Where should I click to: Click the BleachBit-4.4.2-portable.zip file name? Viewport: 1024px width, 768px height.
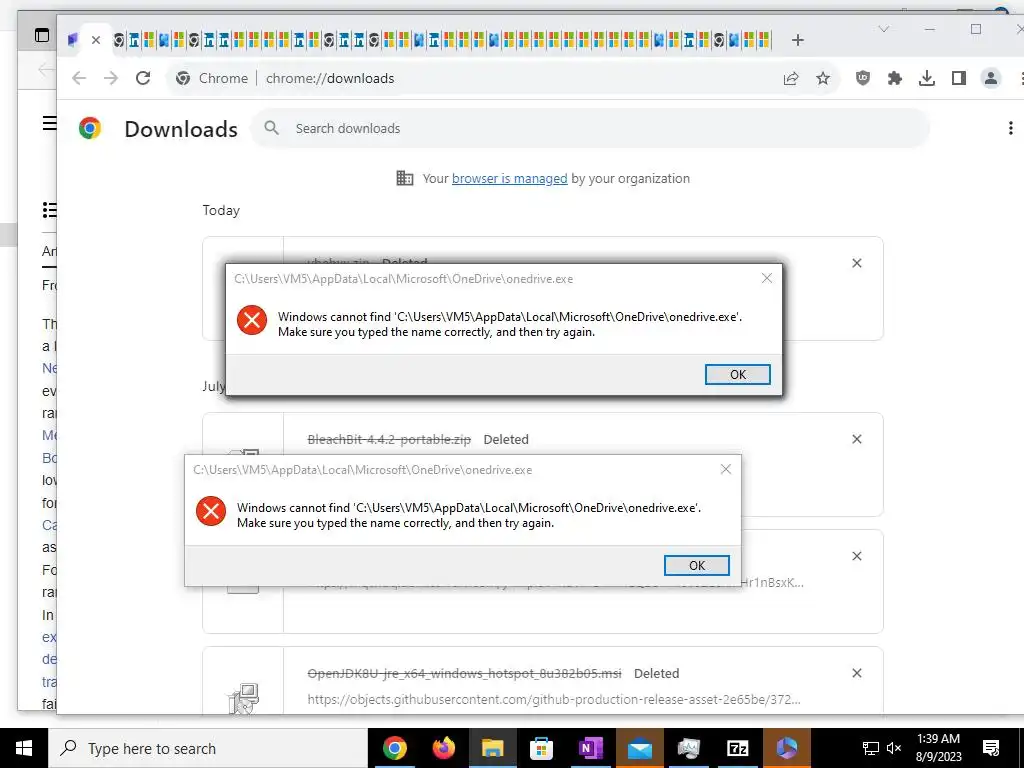(389, 440)
